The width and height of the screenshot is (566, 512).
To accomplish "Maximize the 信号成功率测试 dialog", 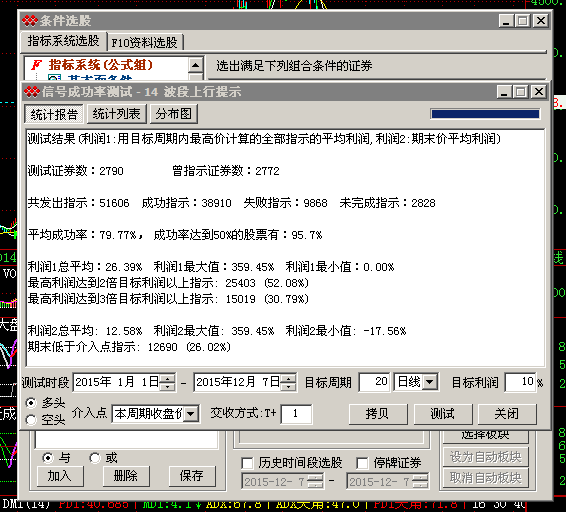I will coord(521,92).
